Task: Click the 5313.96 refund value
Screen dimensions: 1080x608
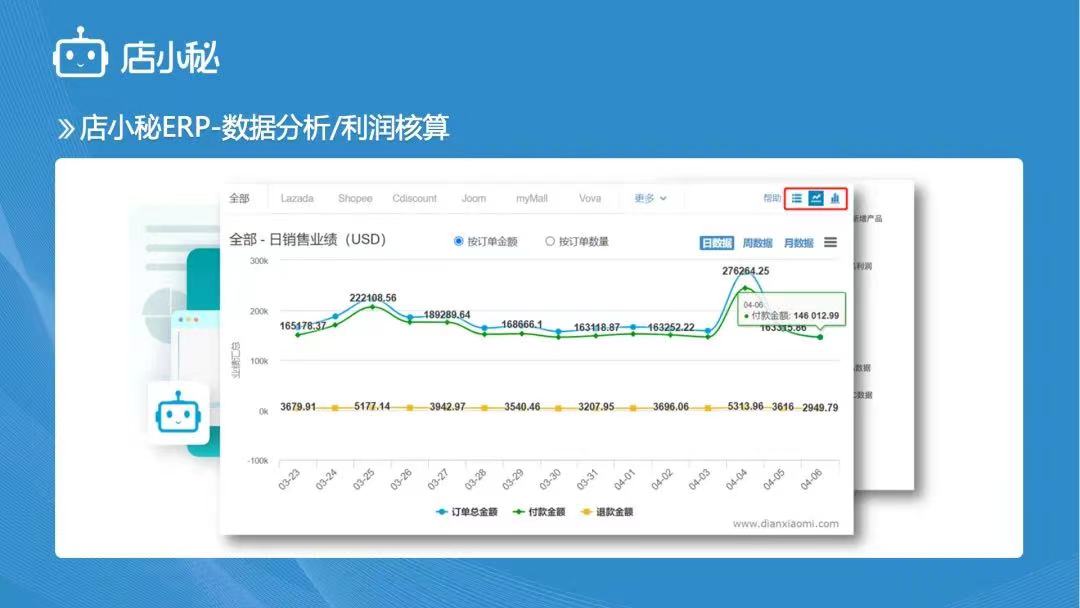Action: click(745, 406)
